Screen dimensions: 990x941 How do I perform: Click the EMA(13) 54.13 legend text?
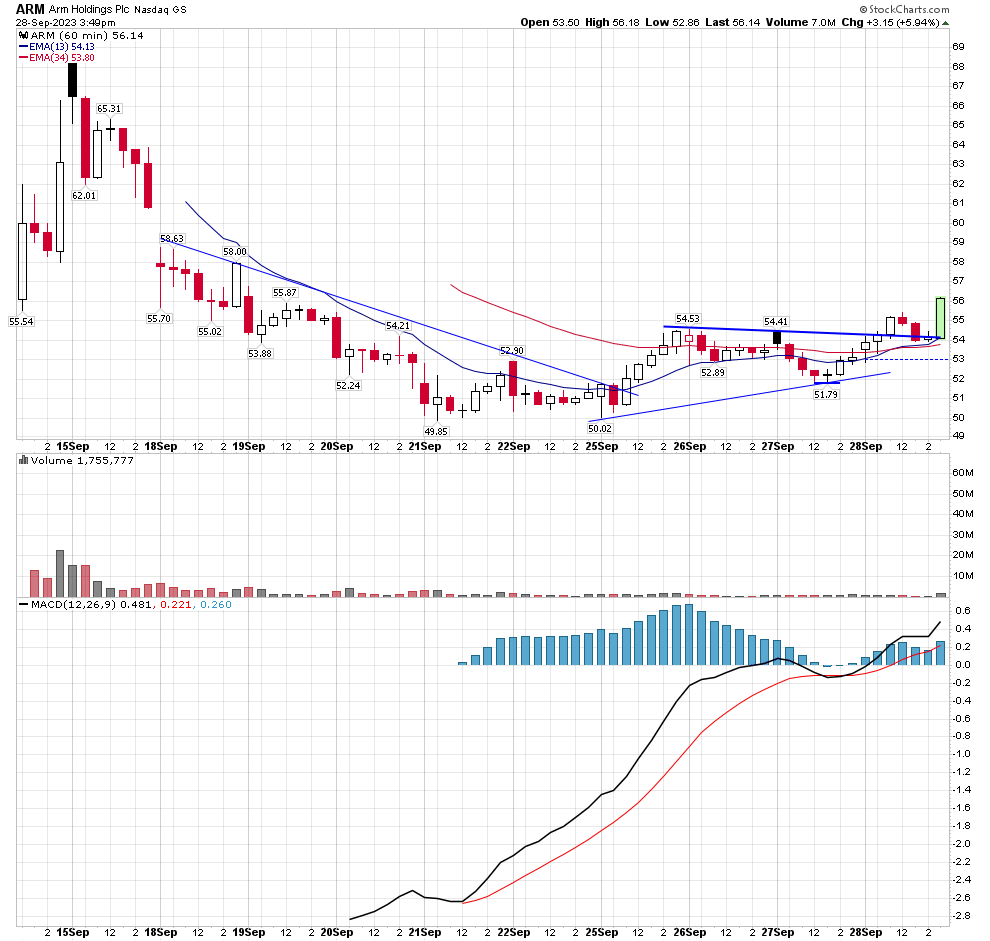[x=62, y=47]
